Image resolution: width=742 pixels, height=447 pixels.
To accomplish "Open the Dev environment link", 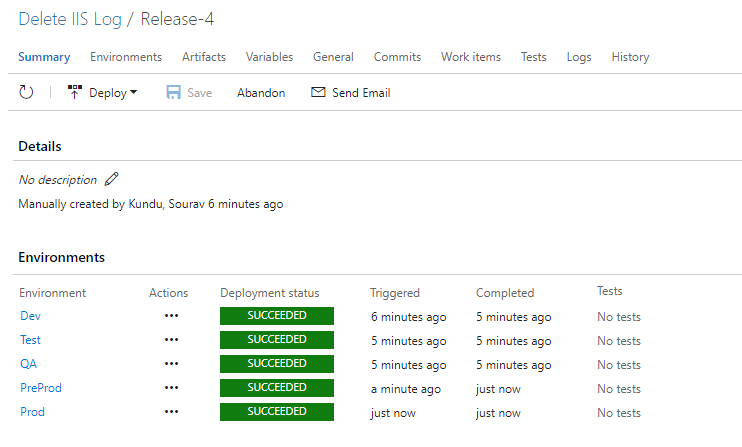I will 30,316.
